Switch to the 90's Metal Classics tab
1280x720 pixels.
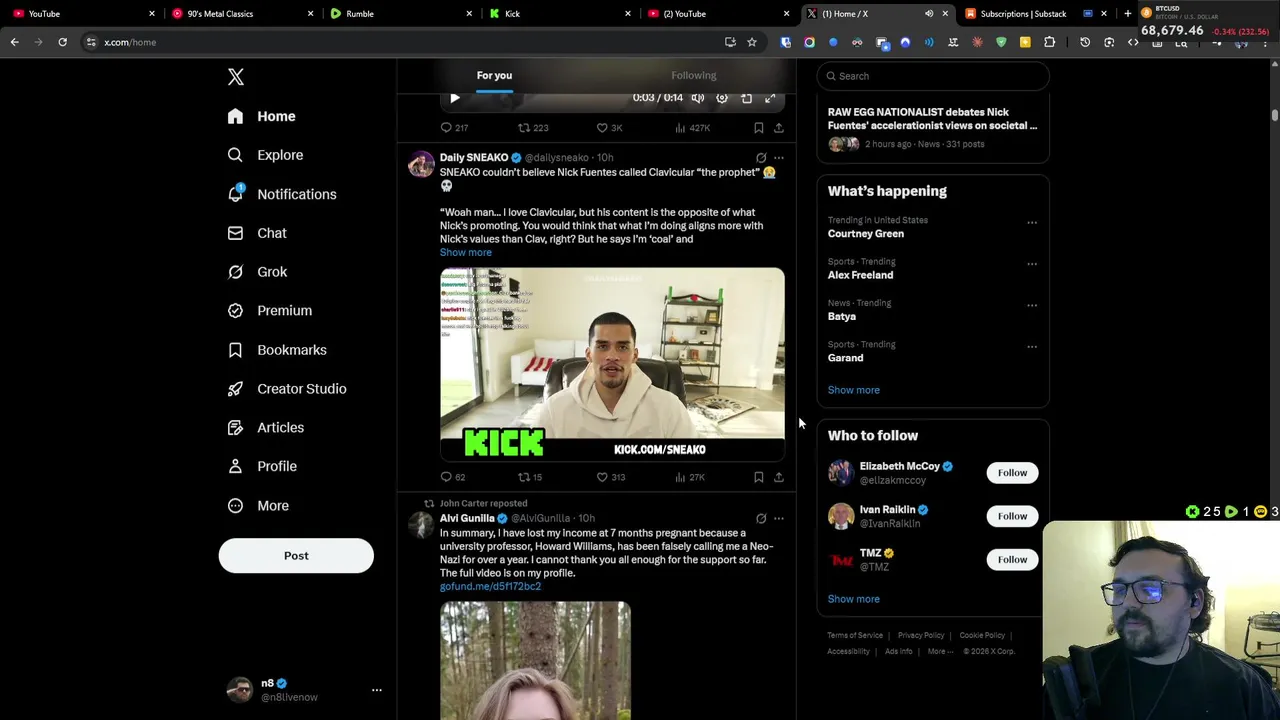[240, 14]
